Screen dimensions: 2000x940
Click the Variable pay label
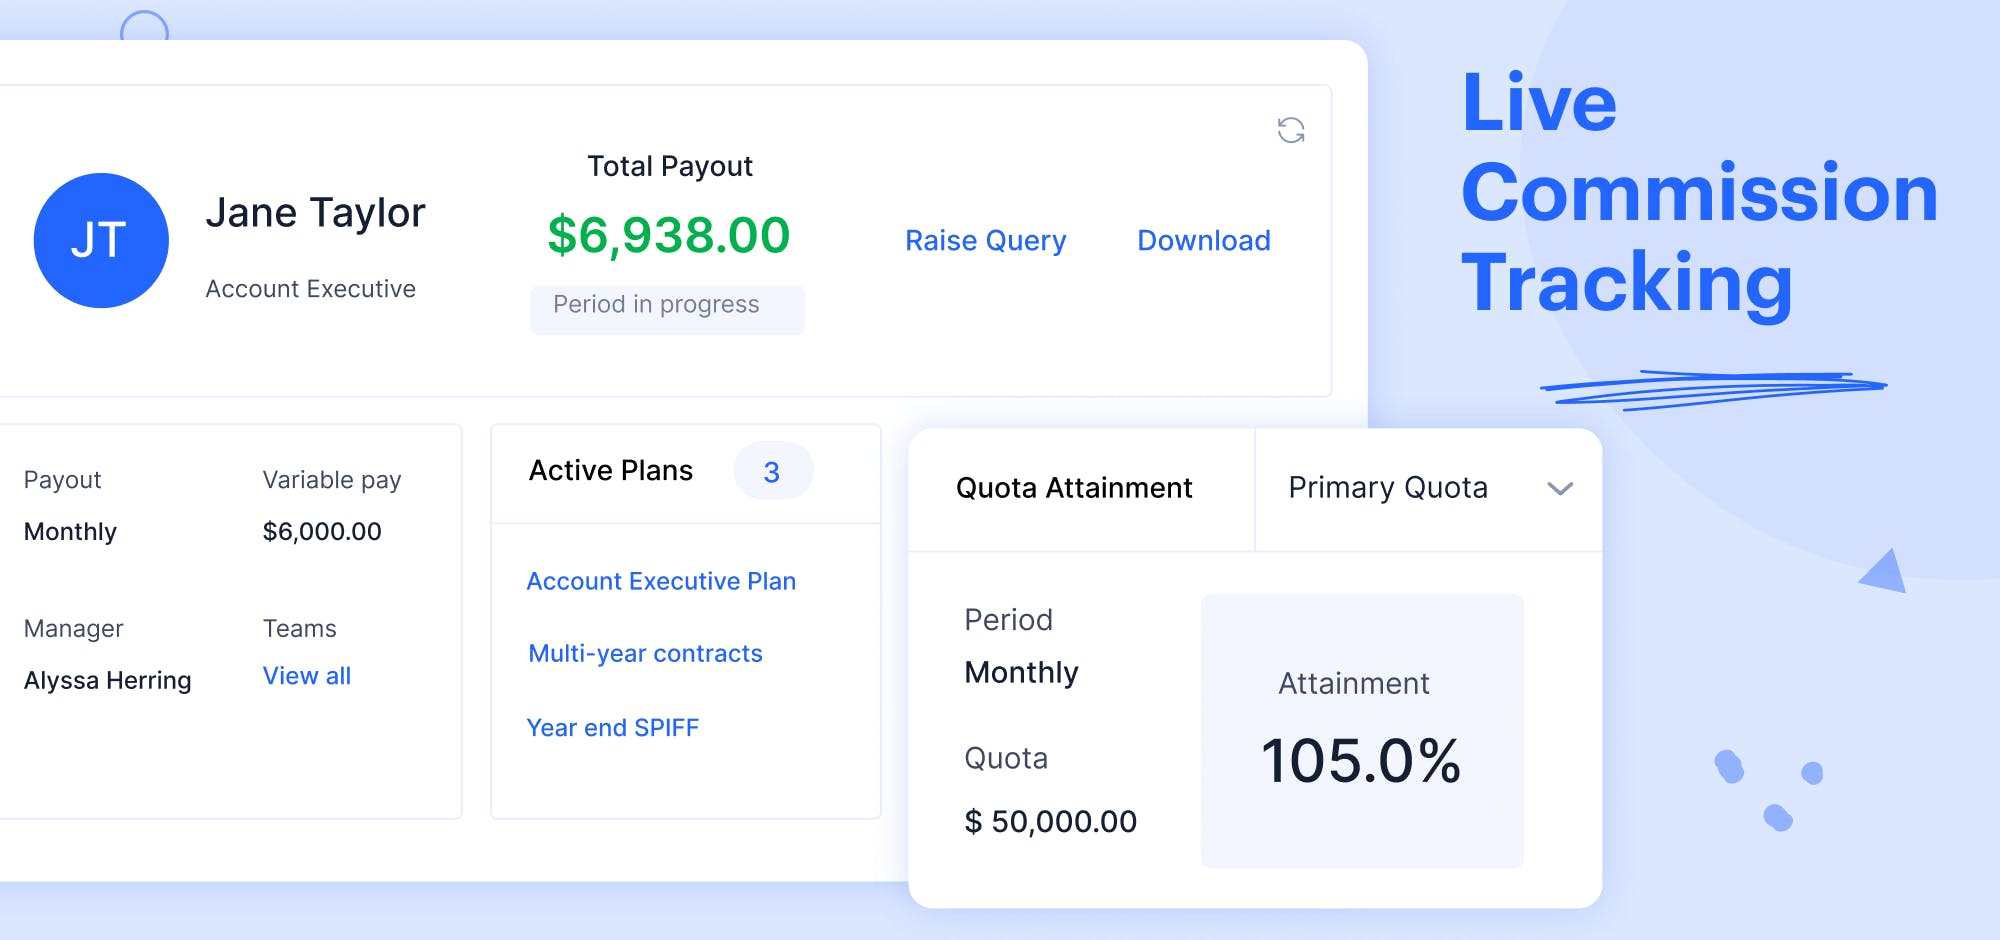pyautogui.click(x=331, y=480)
